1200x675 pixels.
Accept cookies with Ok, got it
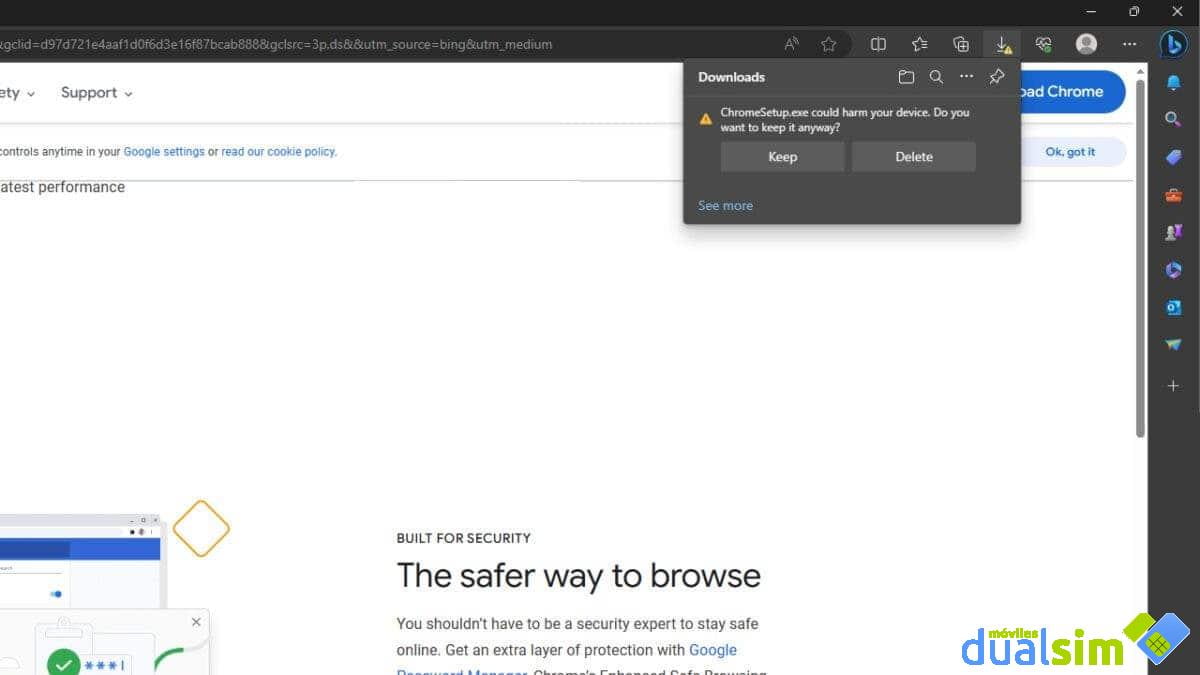pos(1072,152)
